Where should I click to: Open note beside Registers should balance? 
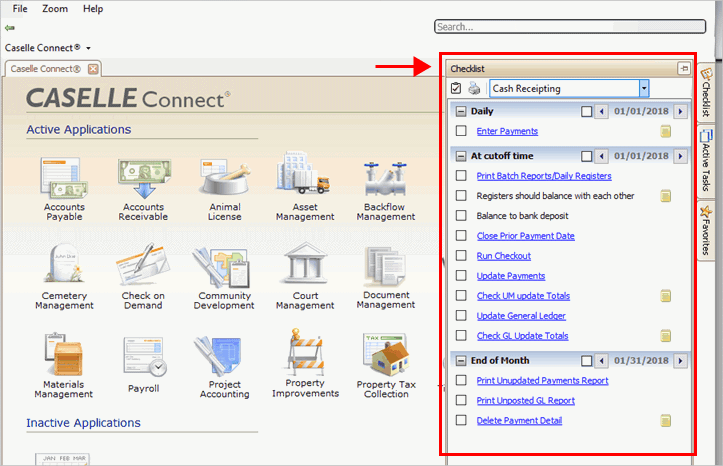[x=665, y=196]
